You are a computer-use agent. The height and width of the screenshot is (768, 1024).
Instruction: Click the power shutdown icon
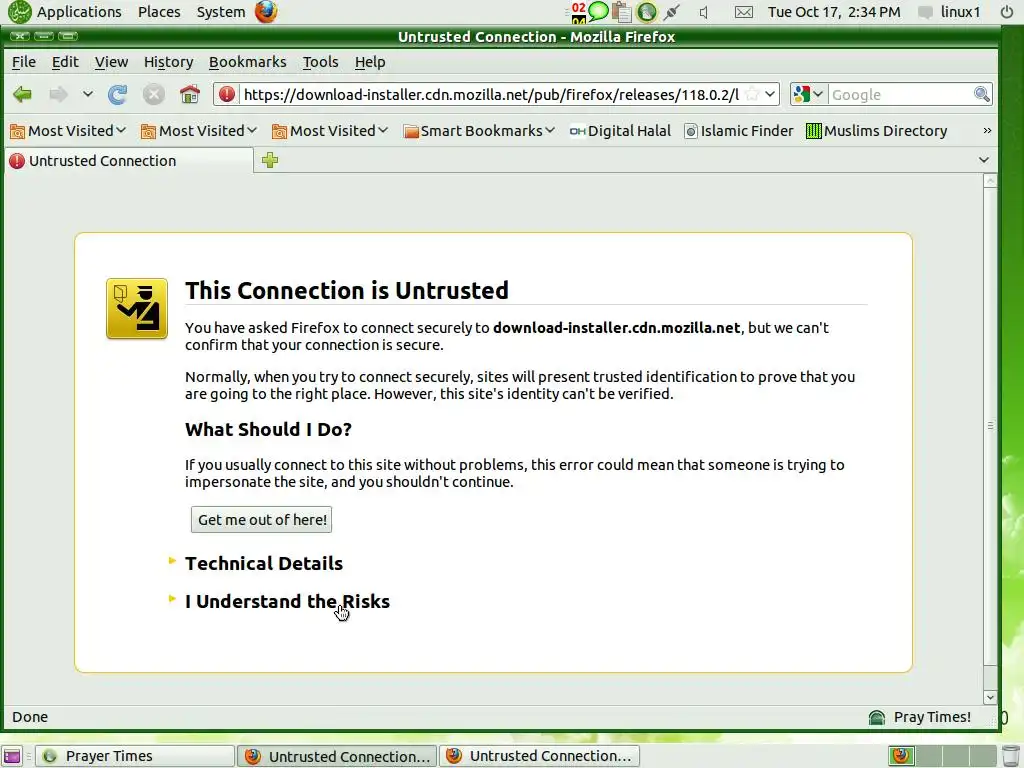pyautogui.click(x=1007, y=12)
